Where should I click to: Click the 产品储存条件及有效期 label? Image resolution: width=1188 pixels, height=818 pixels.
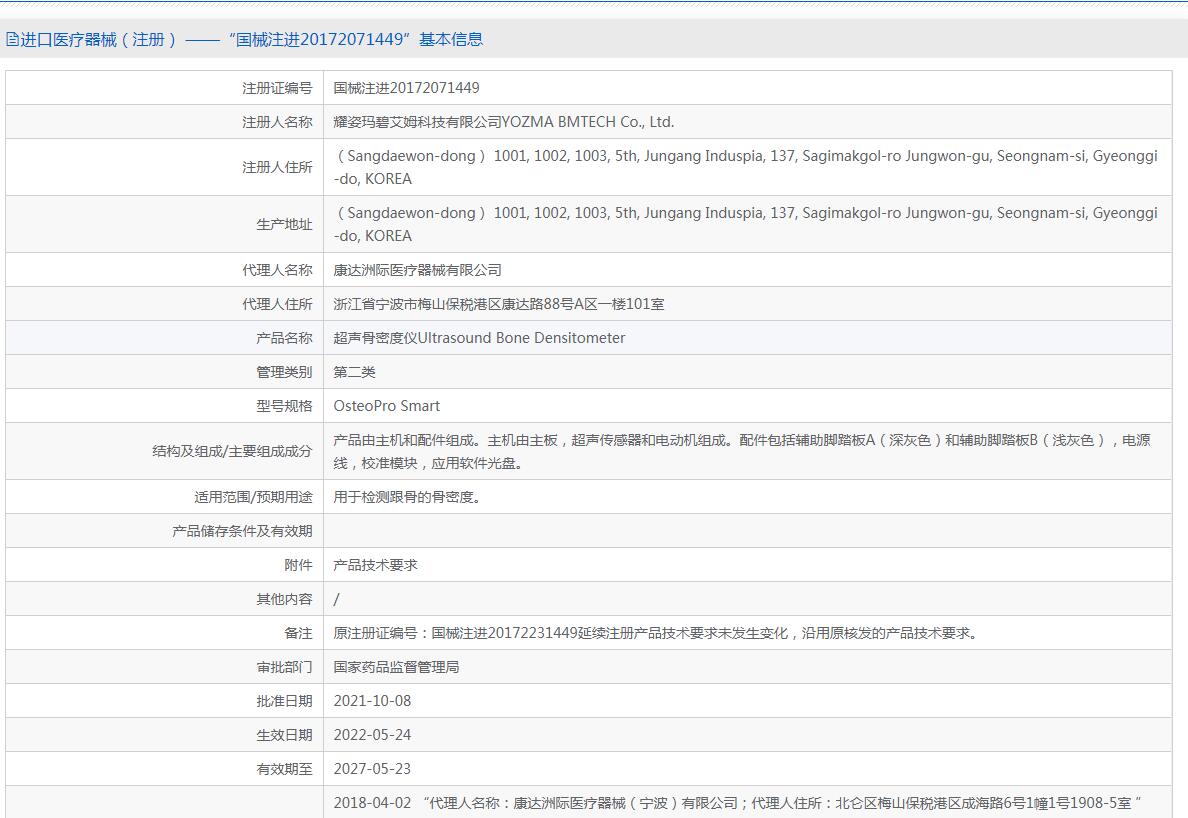pyautogui.click(x=242, y=531)
